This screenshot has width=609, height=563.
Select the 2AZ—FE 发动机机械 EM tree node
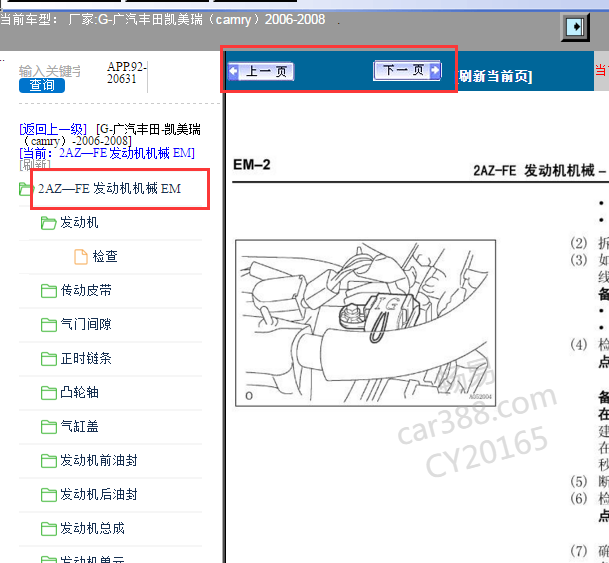coord(109,189)
